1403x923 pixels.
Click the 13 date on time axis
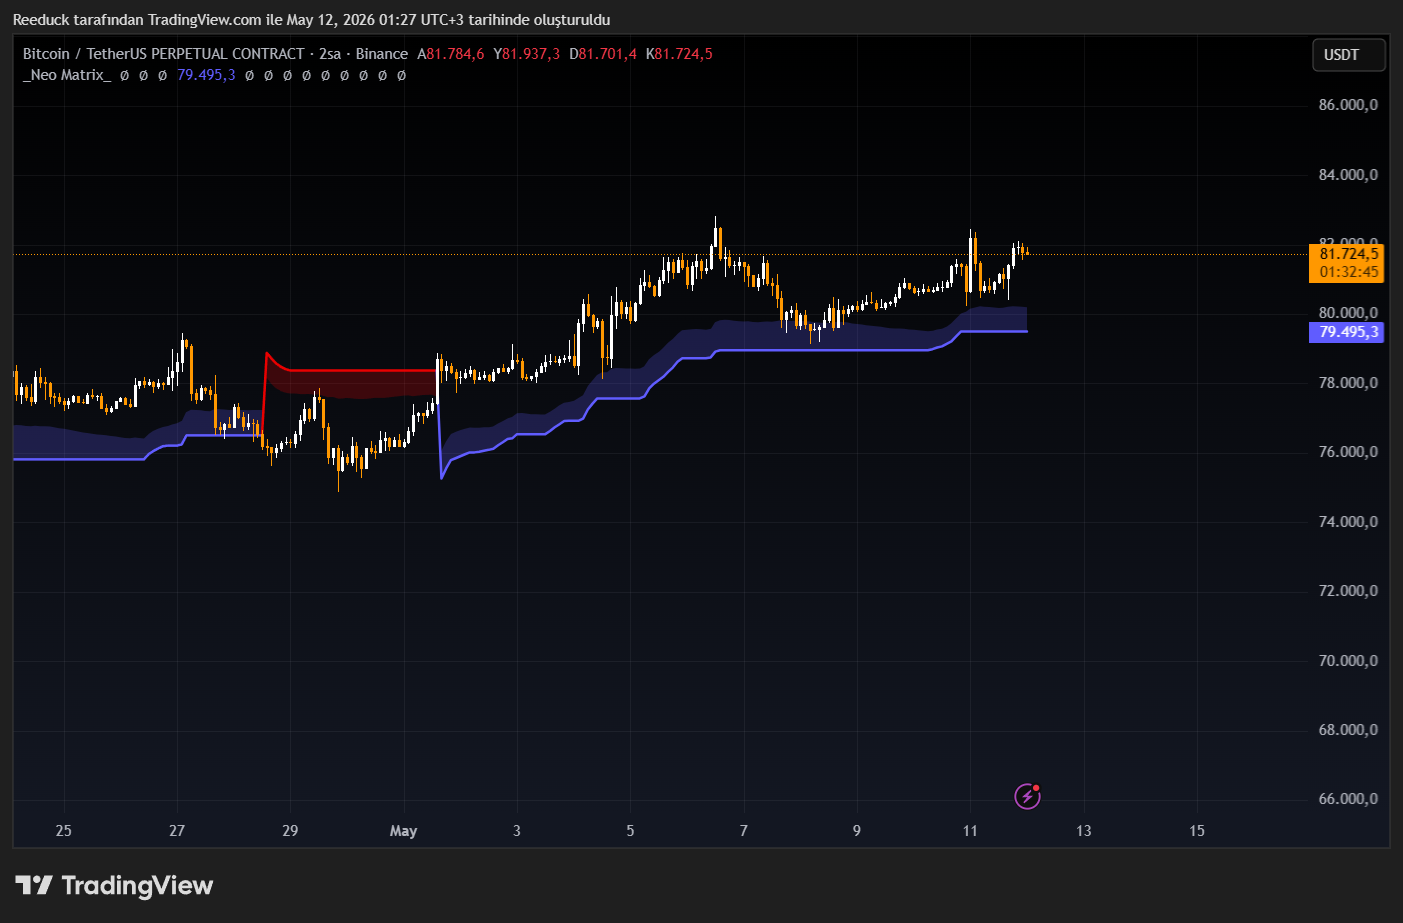click(1084, 831)
